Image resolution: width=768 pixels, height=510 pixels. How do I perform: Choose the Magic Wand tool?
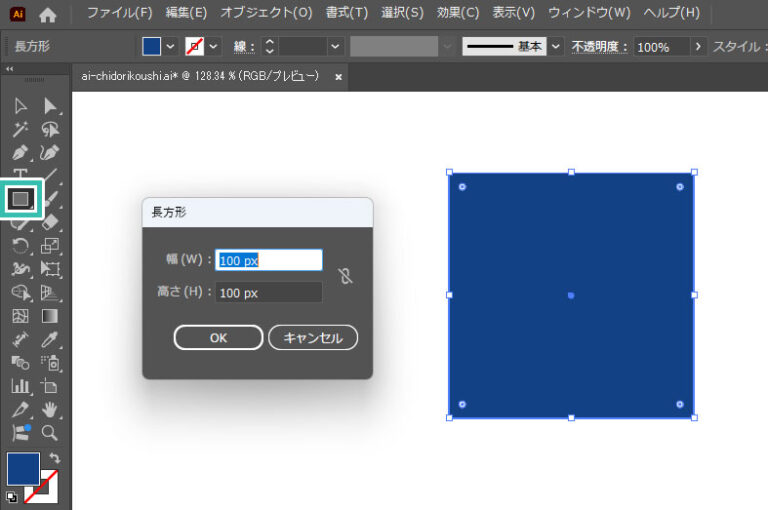[20, 129]
